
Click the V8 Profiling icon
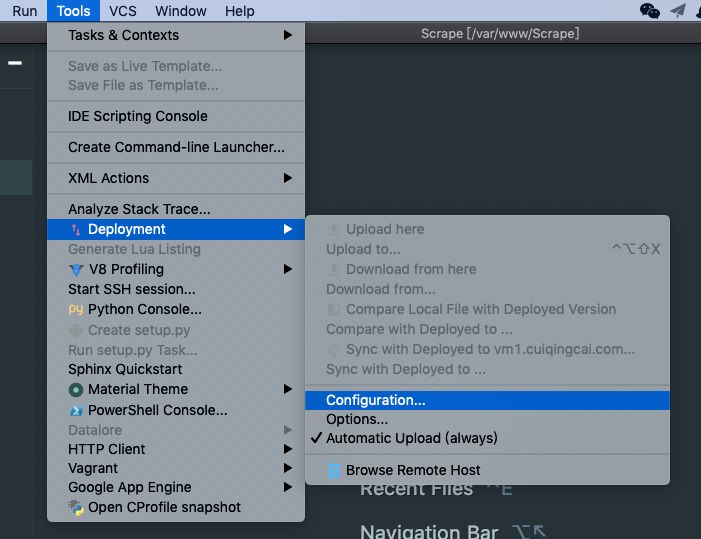76,270
